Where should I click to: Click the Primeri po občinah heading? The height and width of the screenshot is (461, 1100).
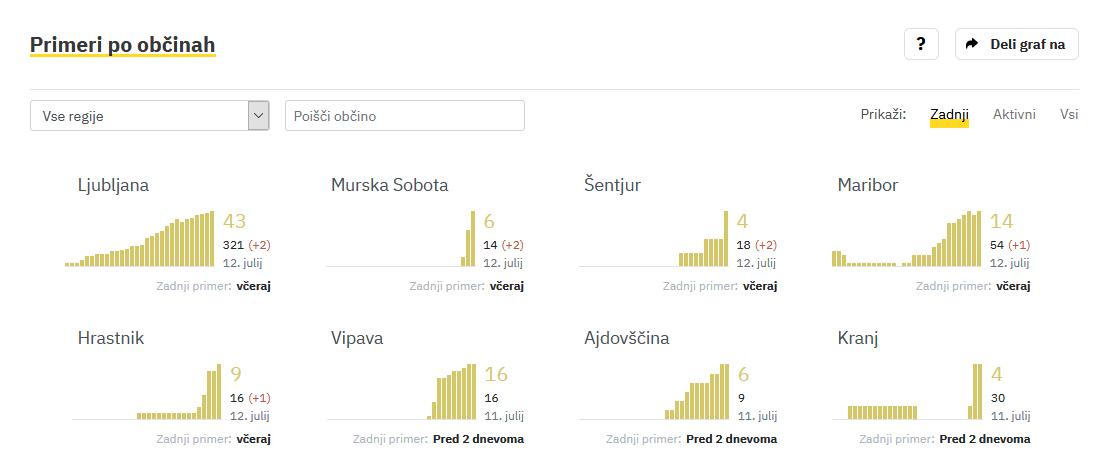click(x=123, y=45)
